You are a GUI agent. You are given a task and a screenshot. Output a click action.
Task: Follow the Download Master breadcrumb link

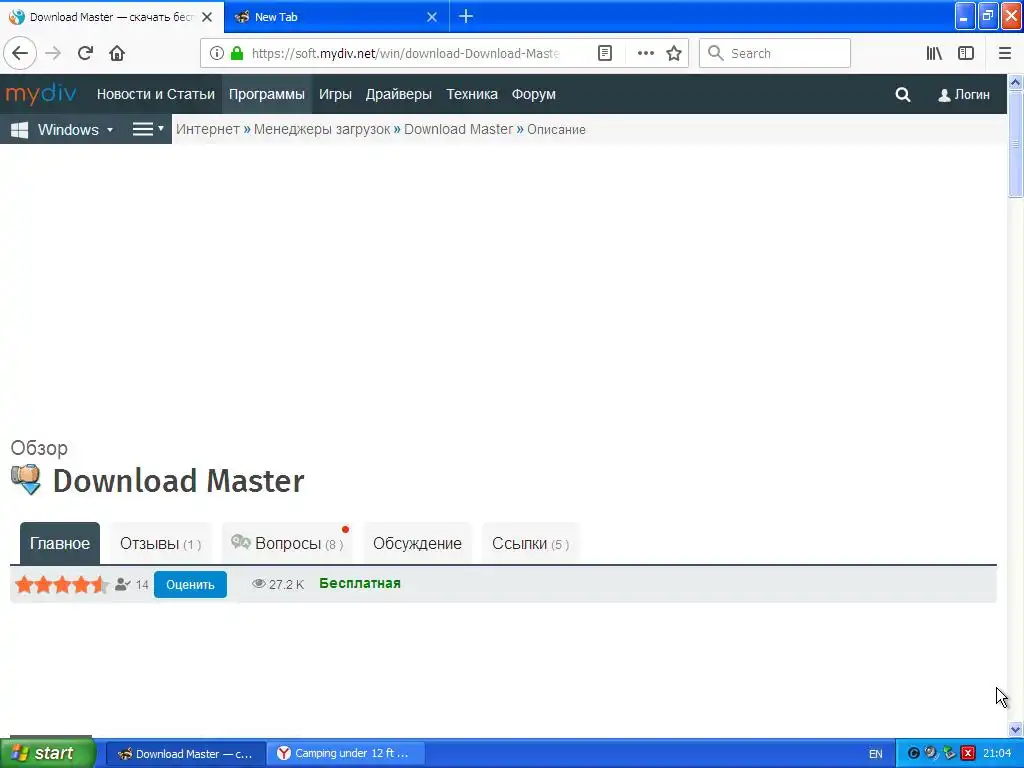[x=458, y=129]
